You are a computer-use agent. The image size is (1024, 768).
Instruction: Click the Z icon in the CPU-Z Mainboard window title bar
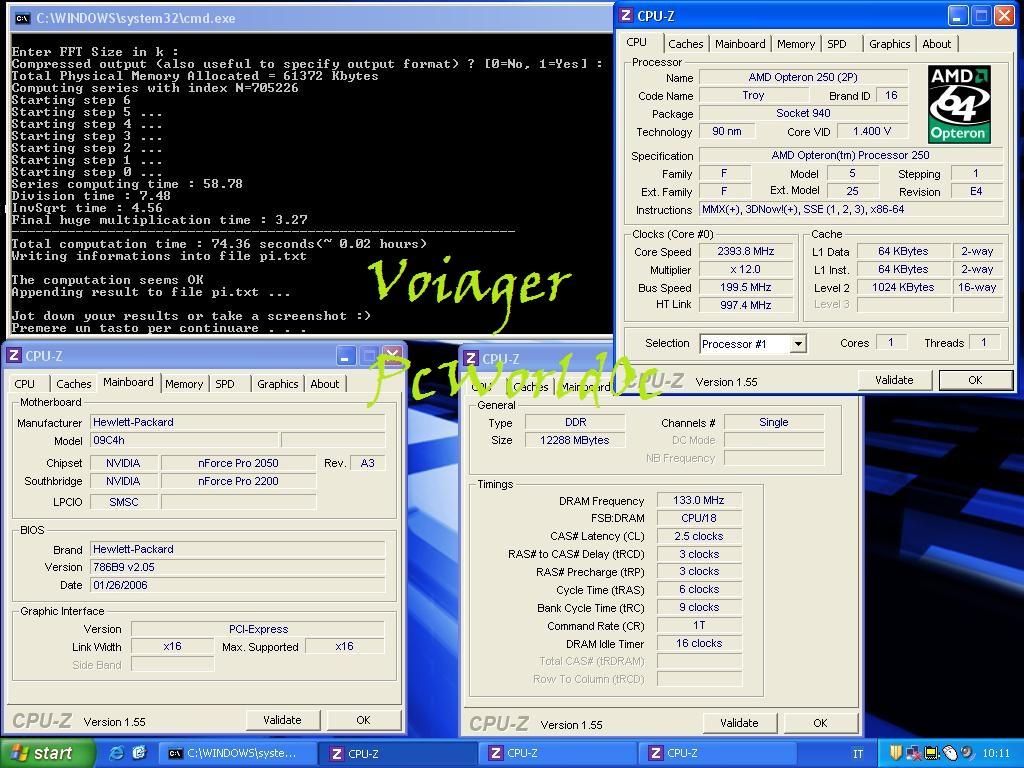click(x=14, y=356)
